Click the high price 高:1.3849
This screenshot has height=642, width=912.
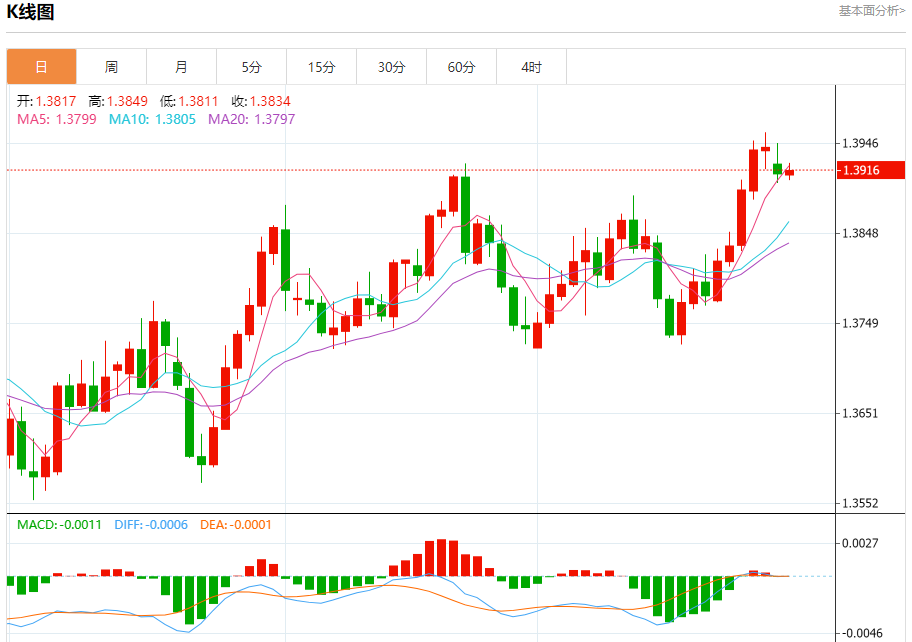pos(118,101)
